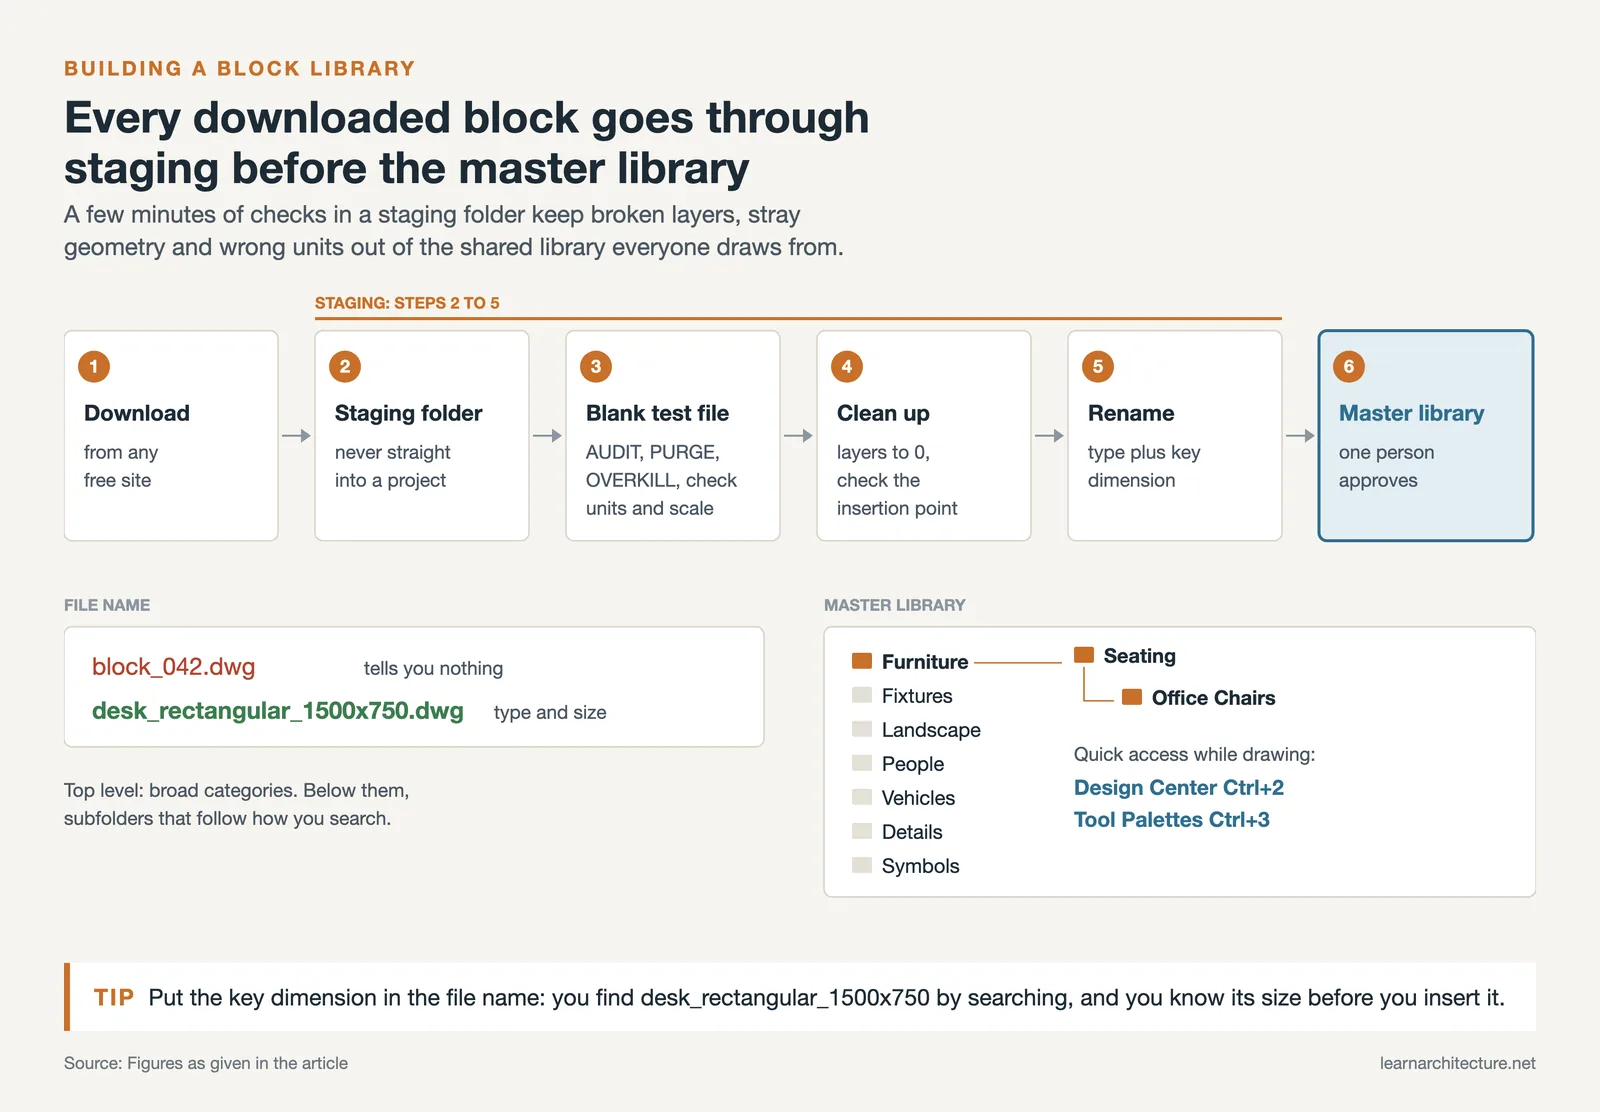
Task: Select the Rename step card
Action: (1175, 436)
